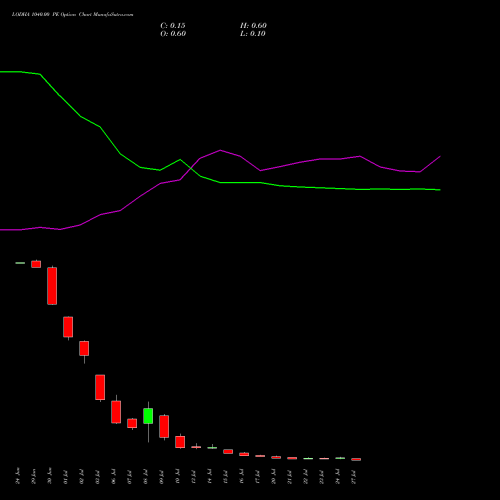
Task: Click the '01 Jul' date label on the axis
Action: coord(66,477)
